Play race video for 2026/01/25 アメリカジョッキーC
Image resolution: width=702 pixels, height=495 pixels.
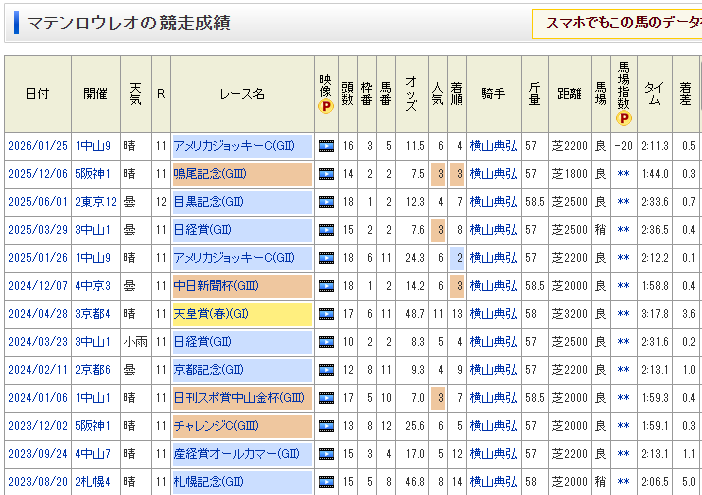point(326,146)
